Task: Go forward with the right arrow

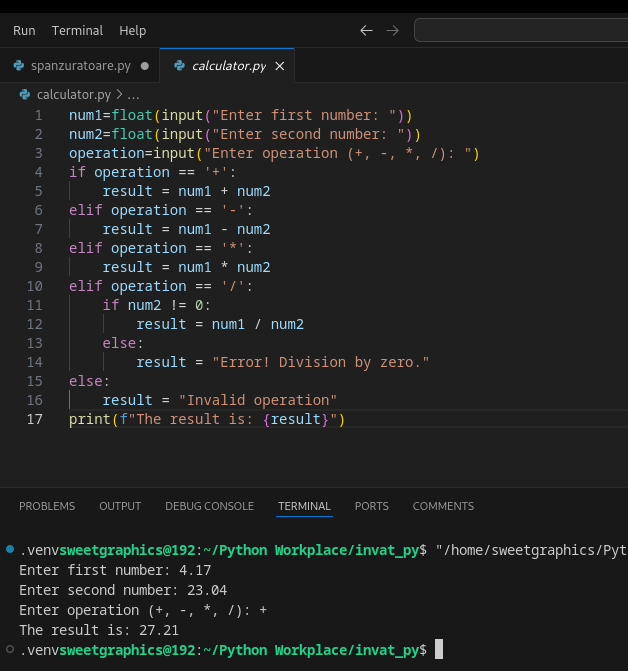Action: (392, 31)
